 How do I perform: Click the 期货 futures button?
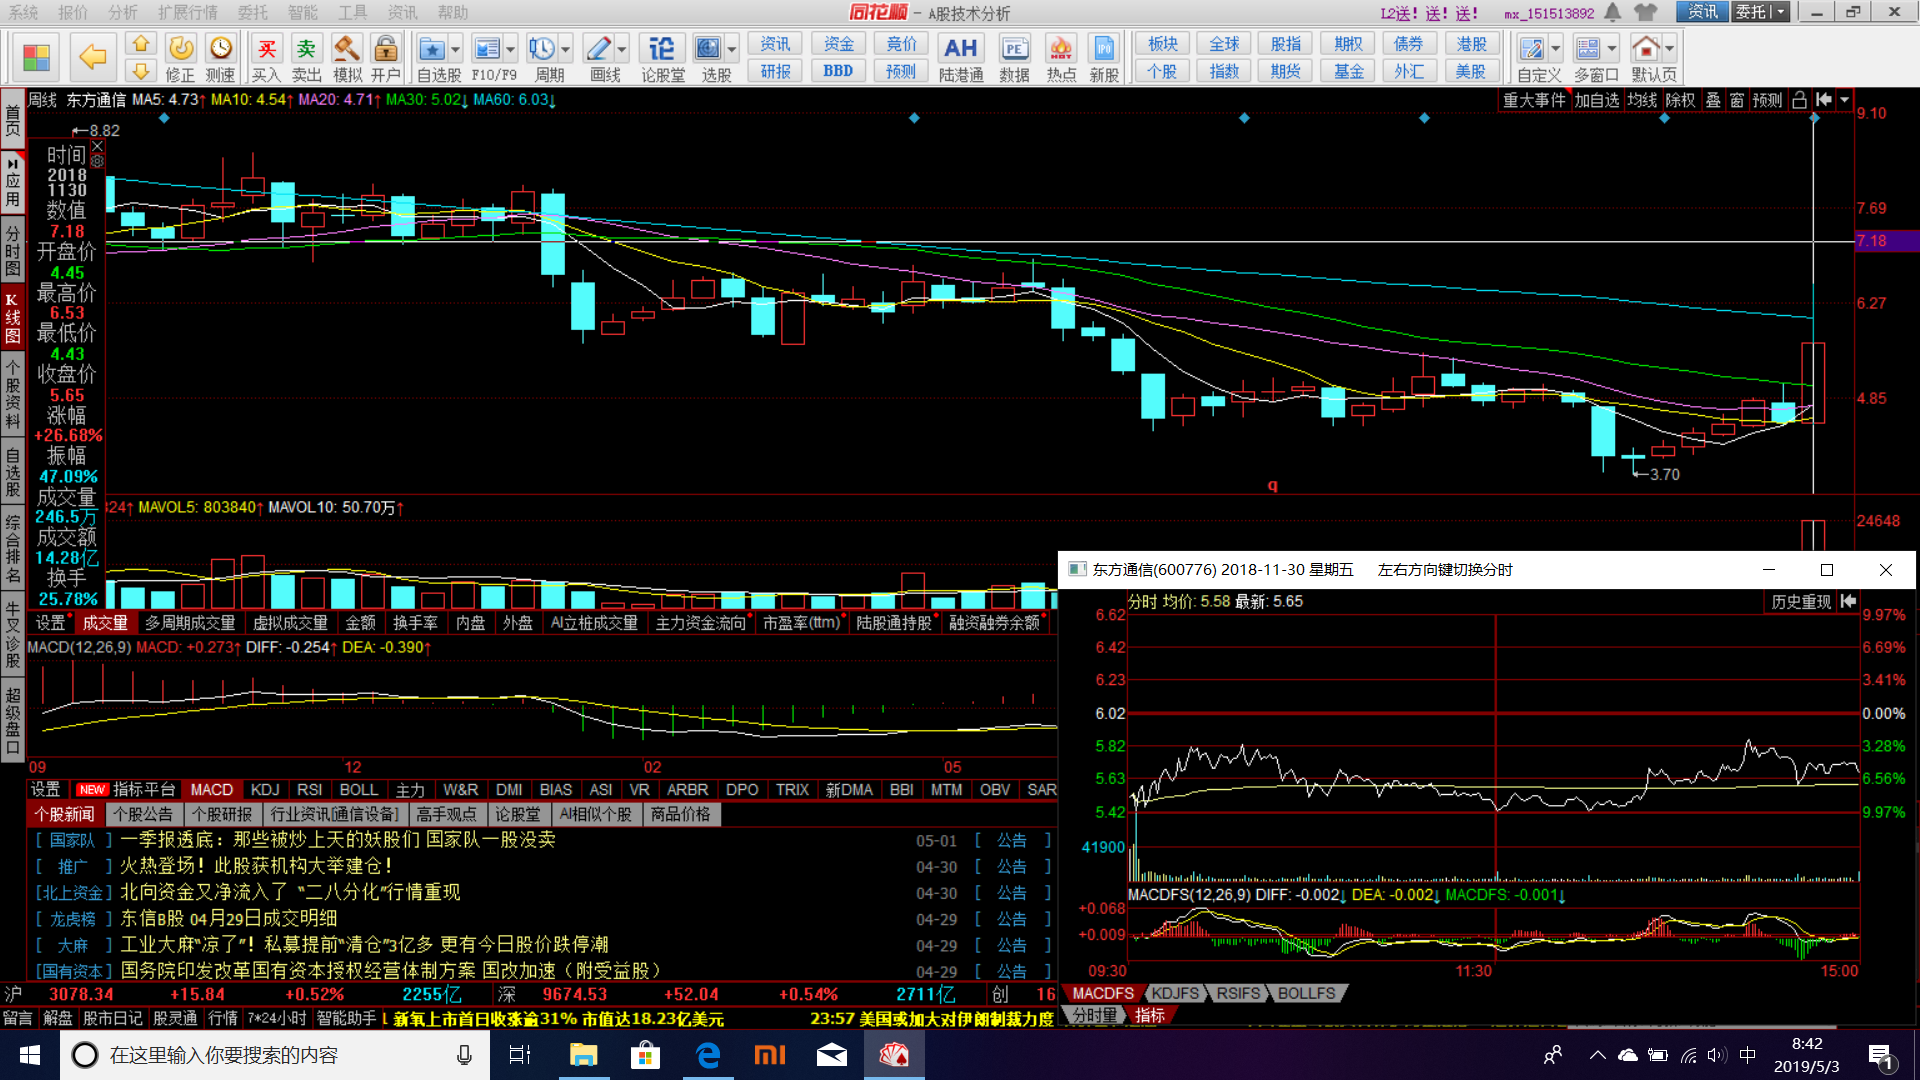click(1286, 71)
